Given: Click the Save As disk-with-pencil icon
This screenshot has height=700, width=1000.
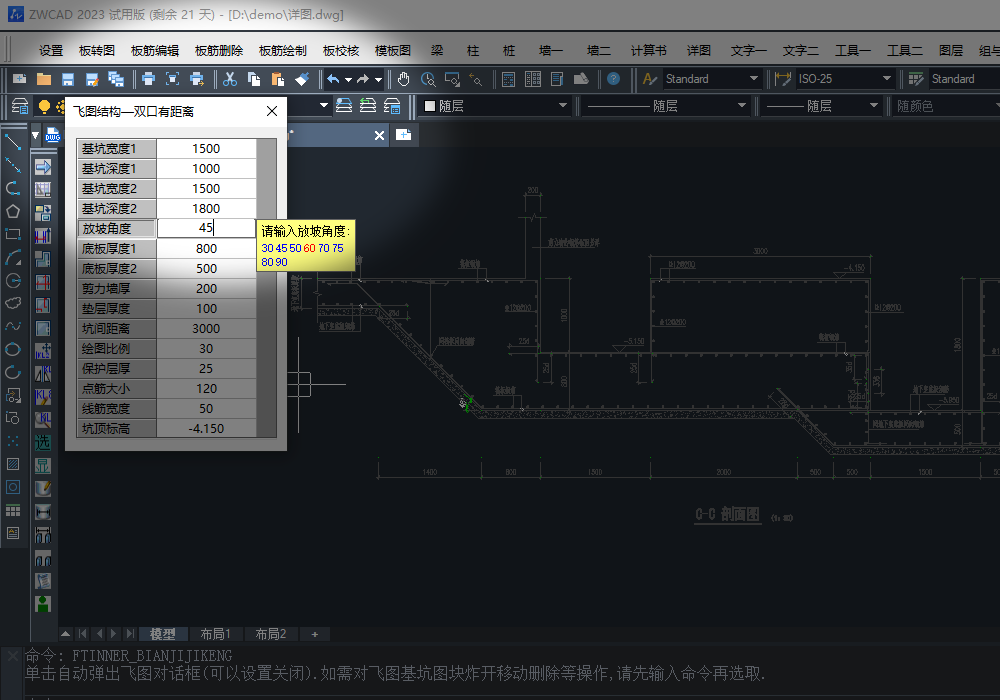Looking at the screenshot, I should coord(92,79).
